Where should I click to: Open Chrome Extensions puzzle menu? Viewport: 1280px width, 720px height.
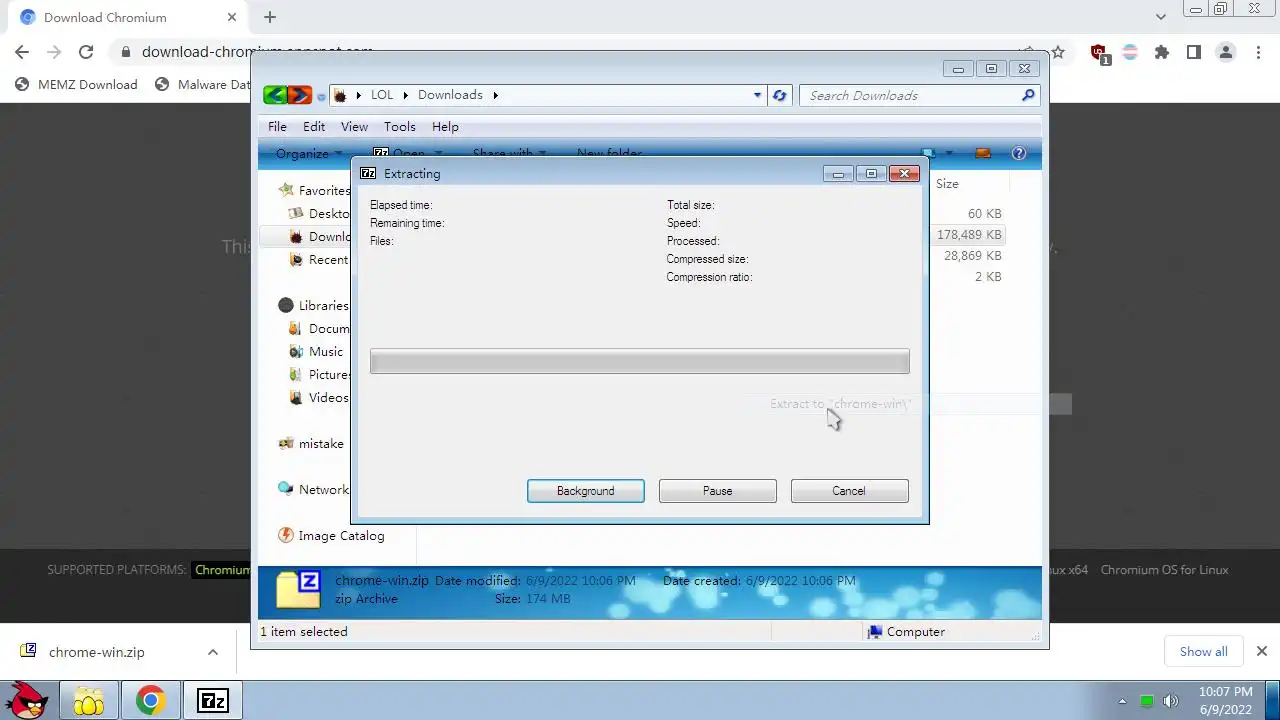tap(1161, 52)
